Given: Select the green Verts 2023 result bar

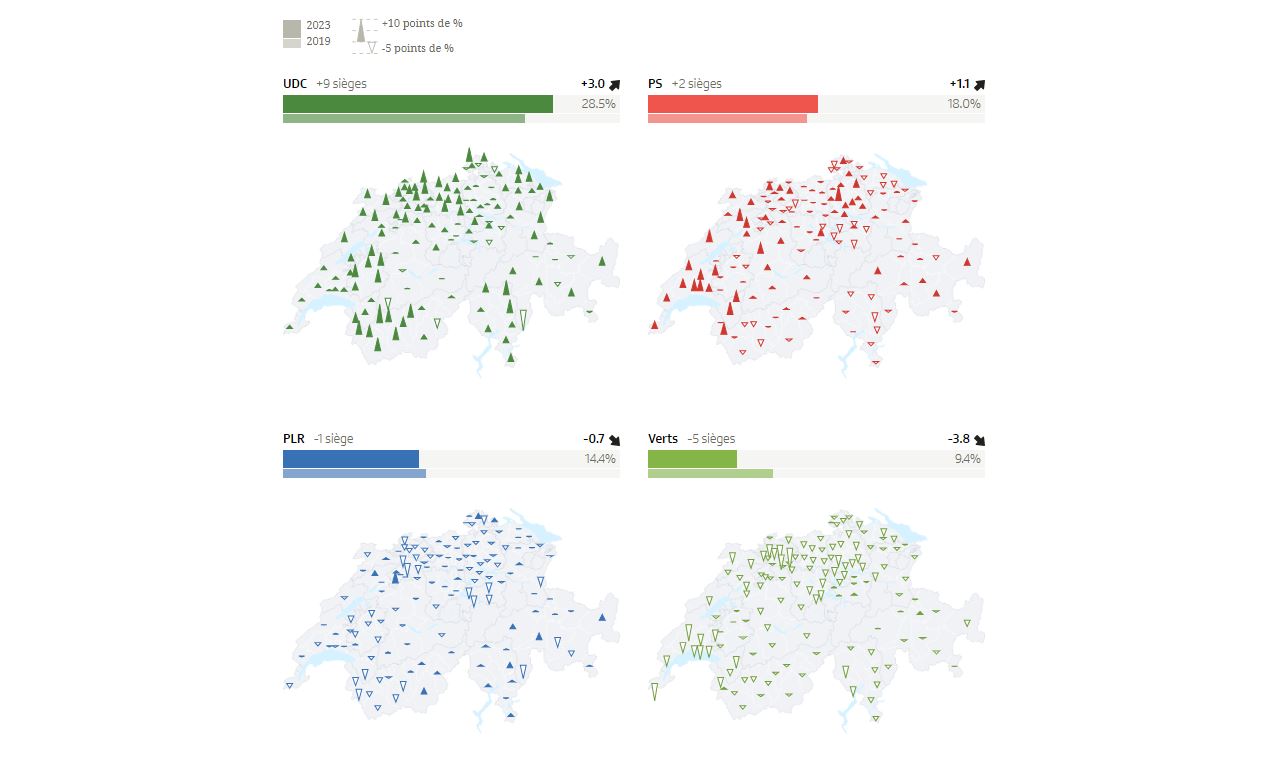Looking at the screenshot, I should 692,459.
